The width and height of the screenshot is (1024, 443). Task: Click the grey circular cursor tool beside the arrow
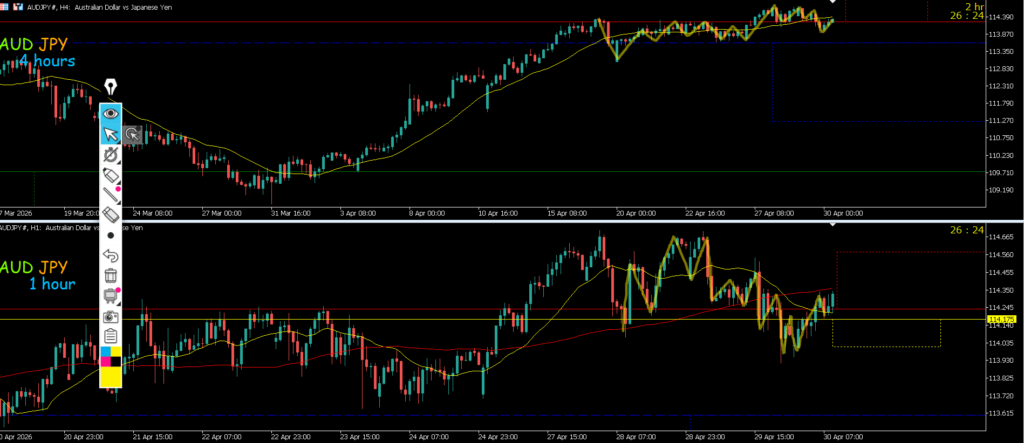tap(132, 135)
